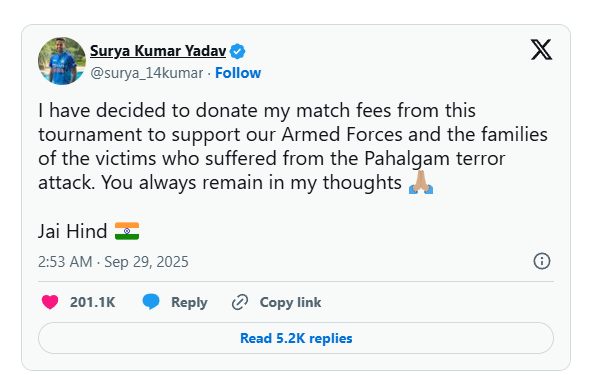615x386 pixels.
Task: Click the blue verified badge
Action: [237, 51]
